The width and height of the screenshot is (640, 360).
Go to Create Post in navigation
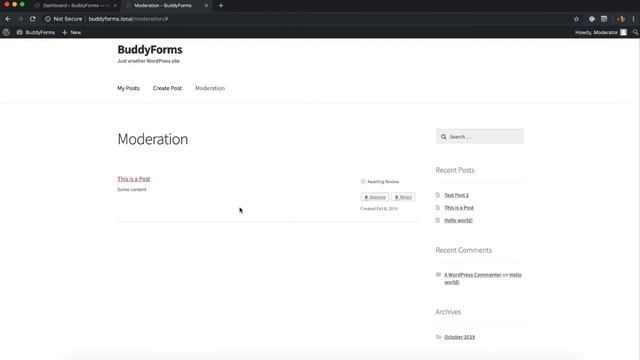point(167,88)
